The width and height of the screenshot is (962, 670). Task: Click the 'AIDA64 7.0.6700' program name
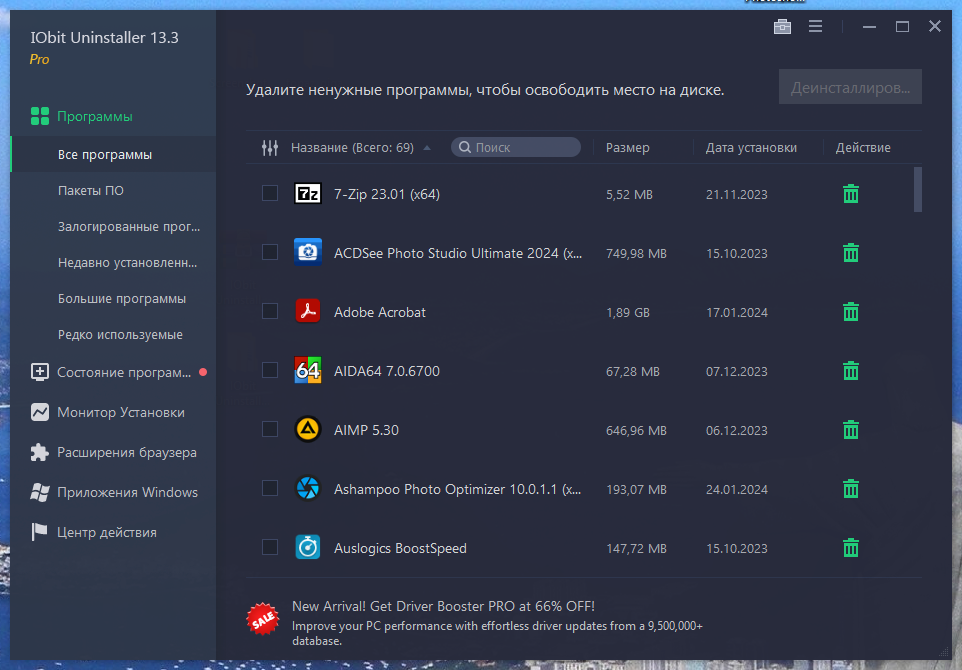[x=387, y=371]
